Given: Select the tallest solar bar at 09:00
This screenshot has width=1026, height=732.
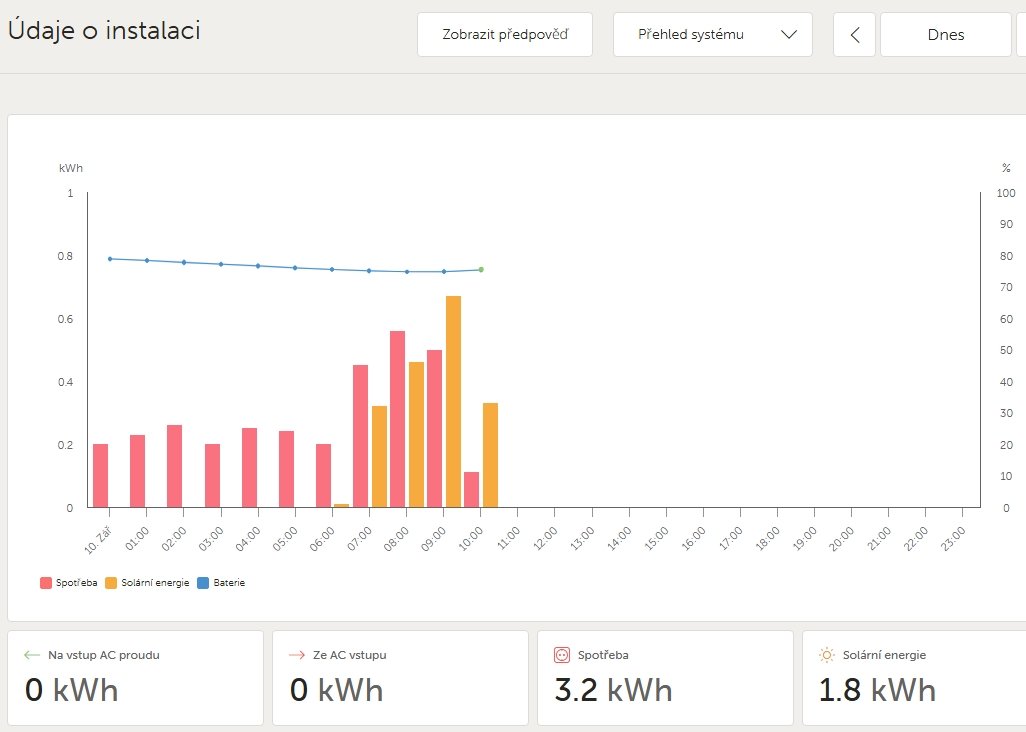Looking at the screenshot, I should [x=453, y=401].
